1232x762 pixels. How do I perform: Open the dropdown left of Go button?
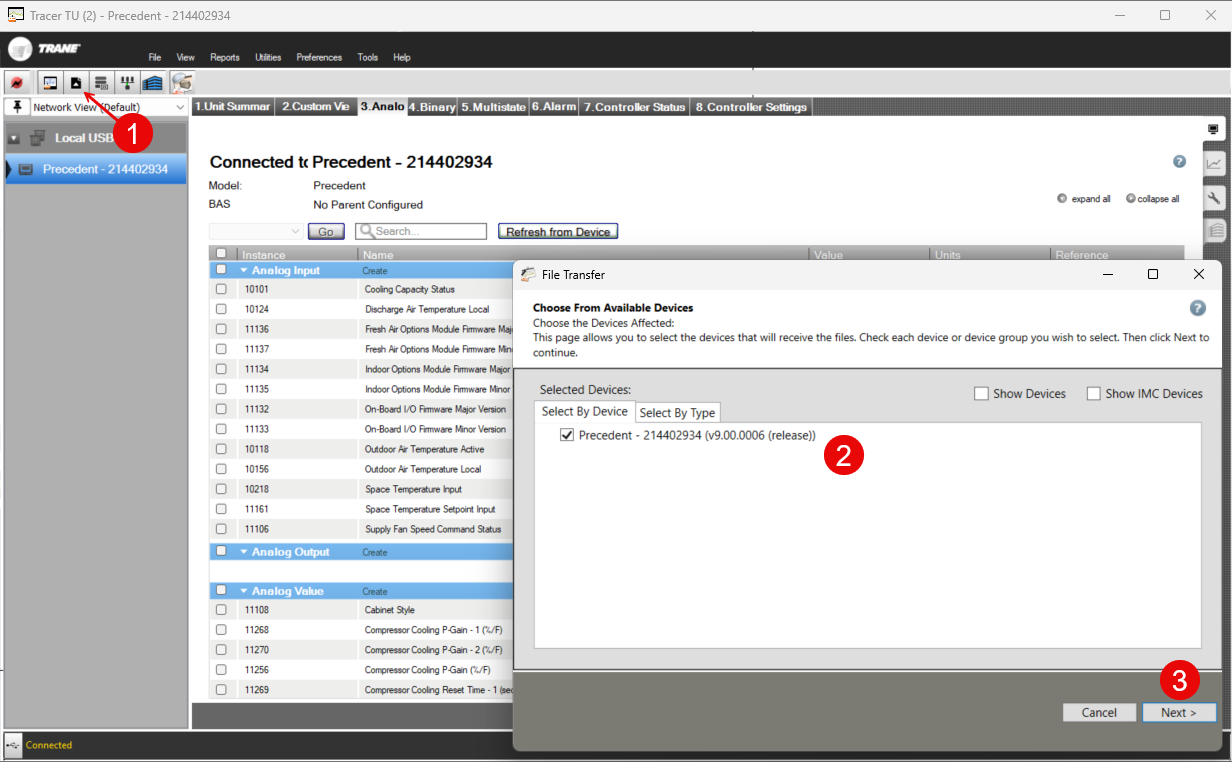[x=255, y=231]
